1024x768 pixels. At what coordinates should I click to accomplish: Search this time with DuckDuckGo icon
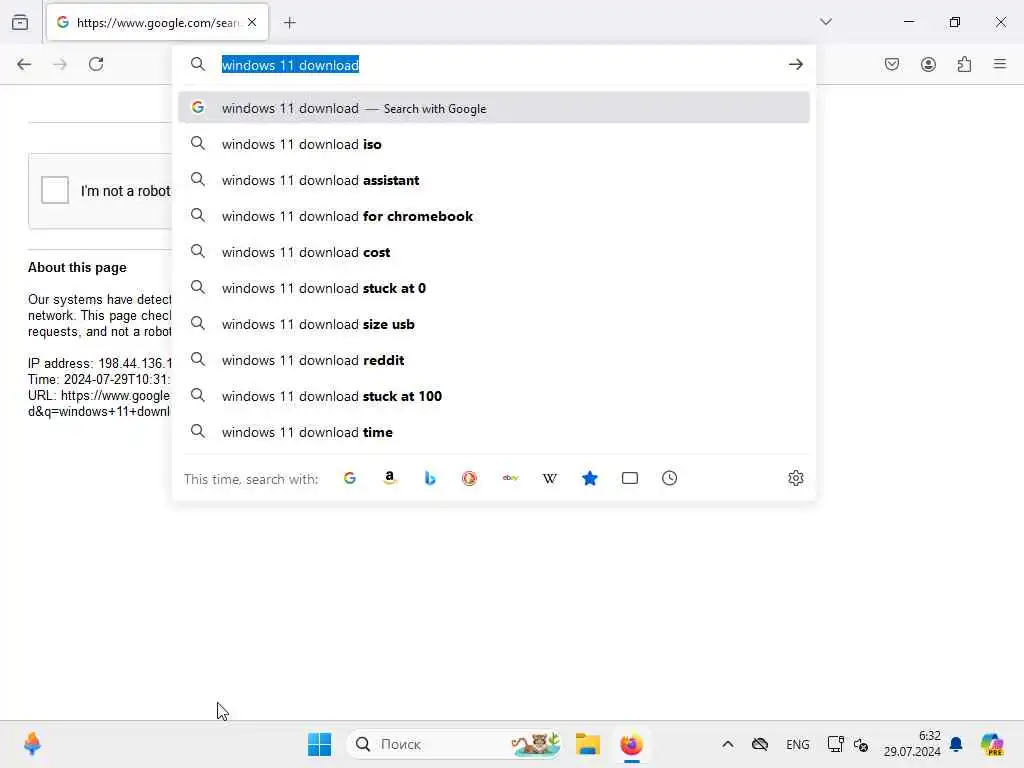[x=470, y=478]
